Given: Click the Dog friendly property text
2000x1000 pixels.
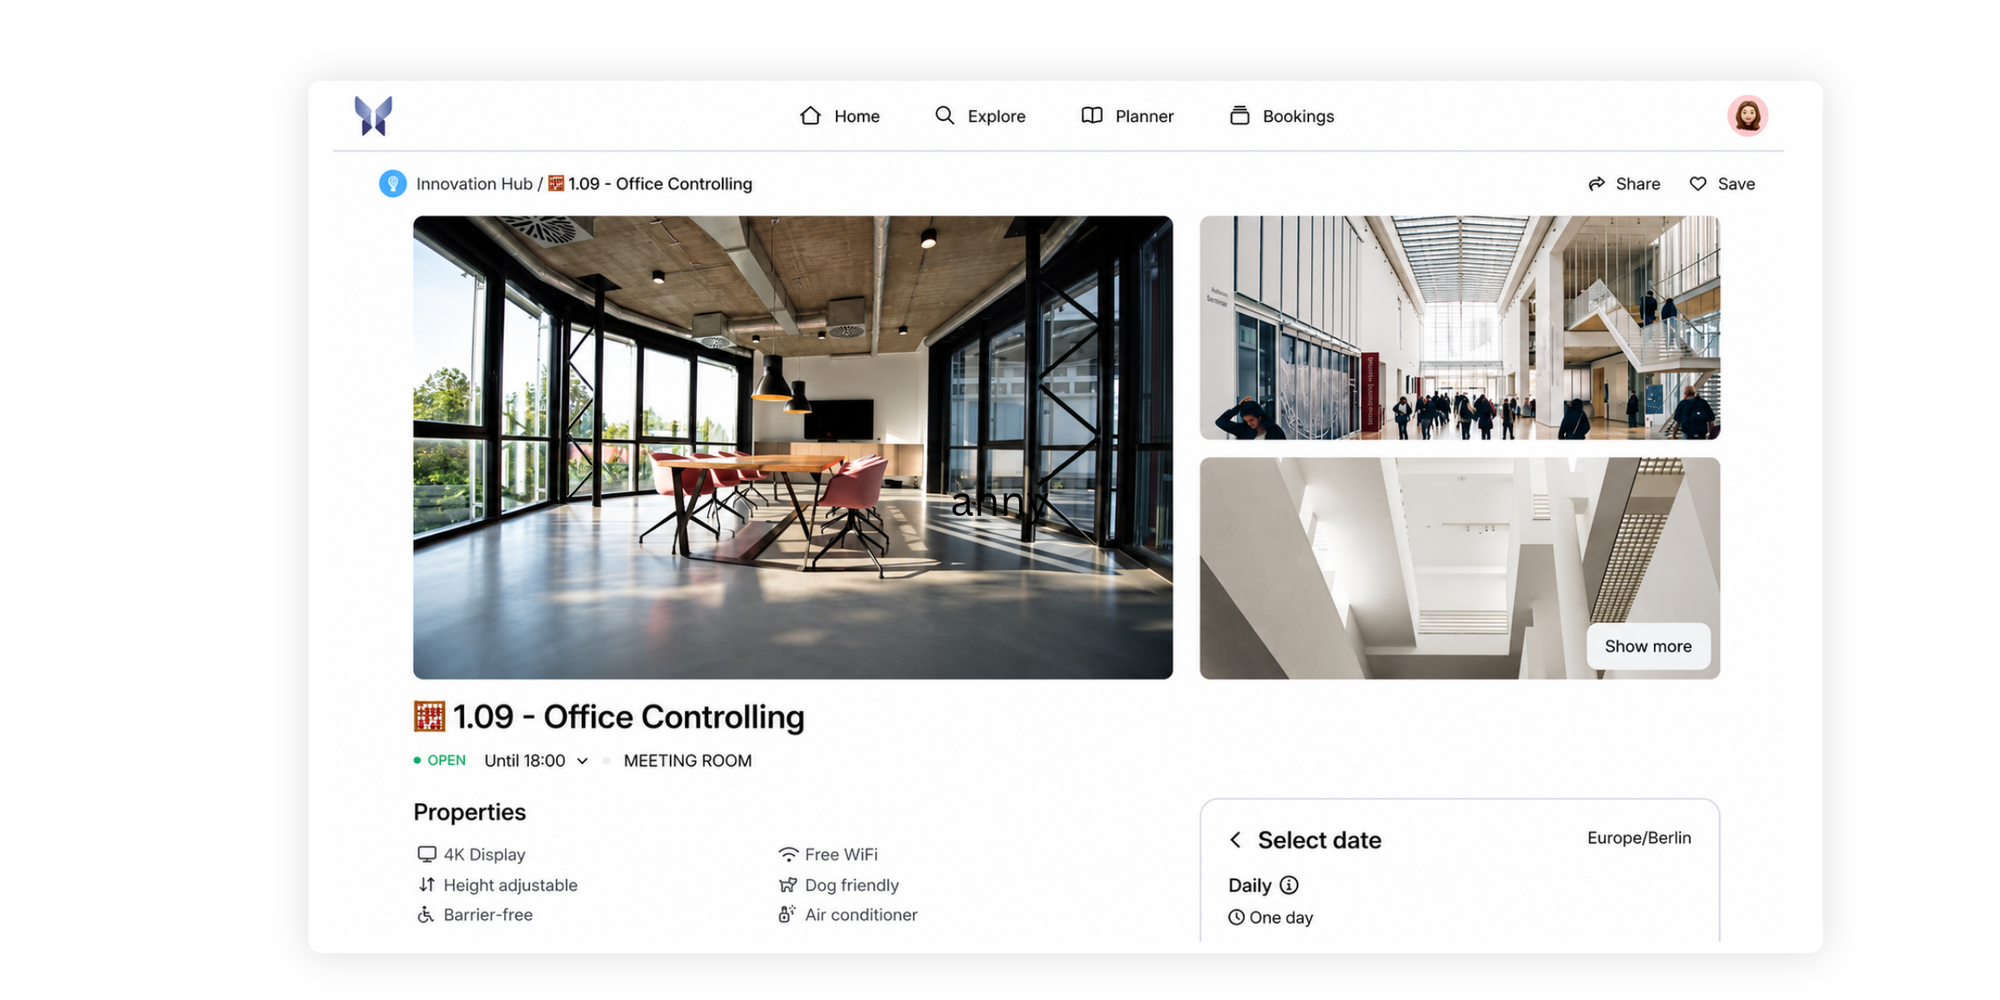Looking at the screenshot, I should pos(852,885).
